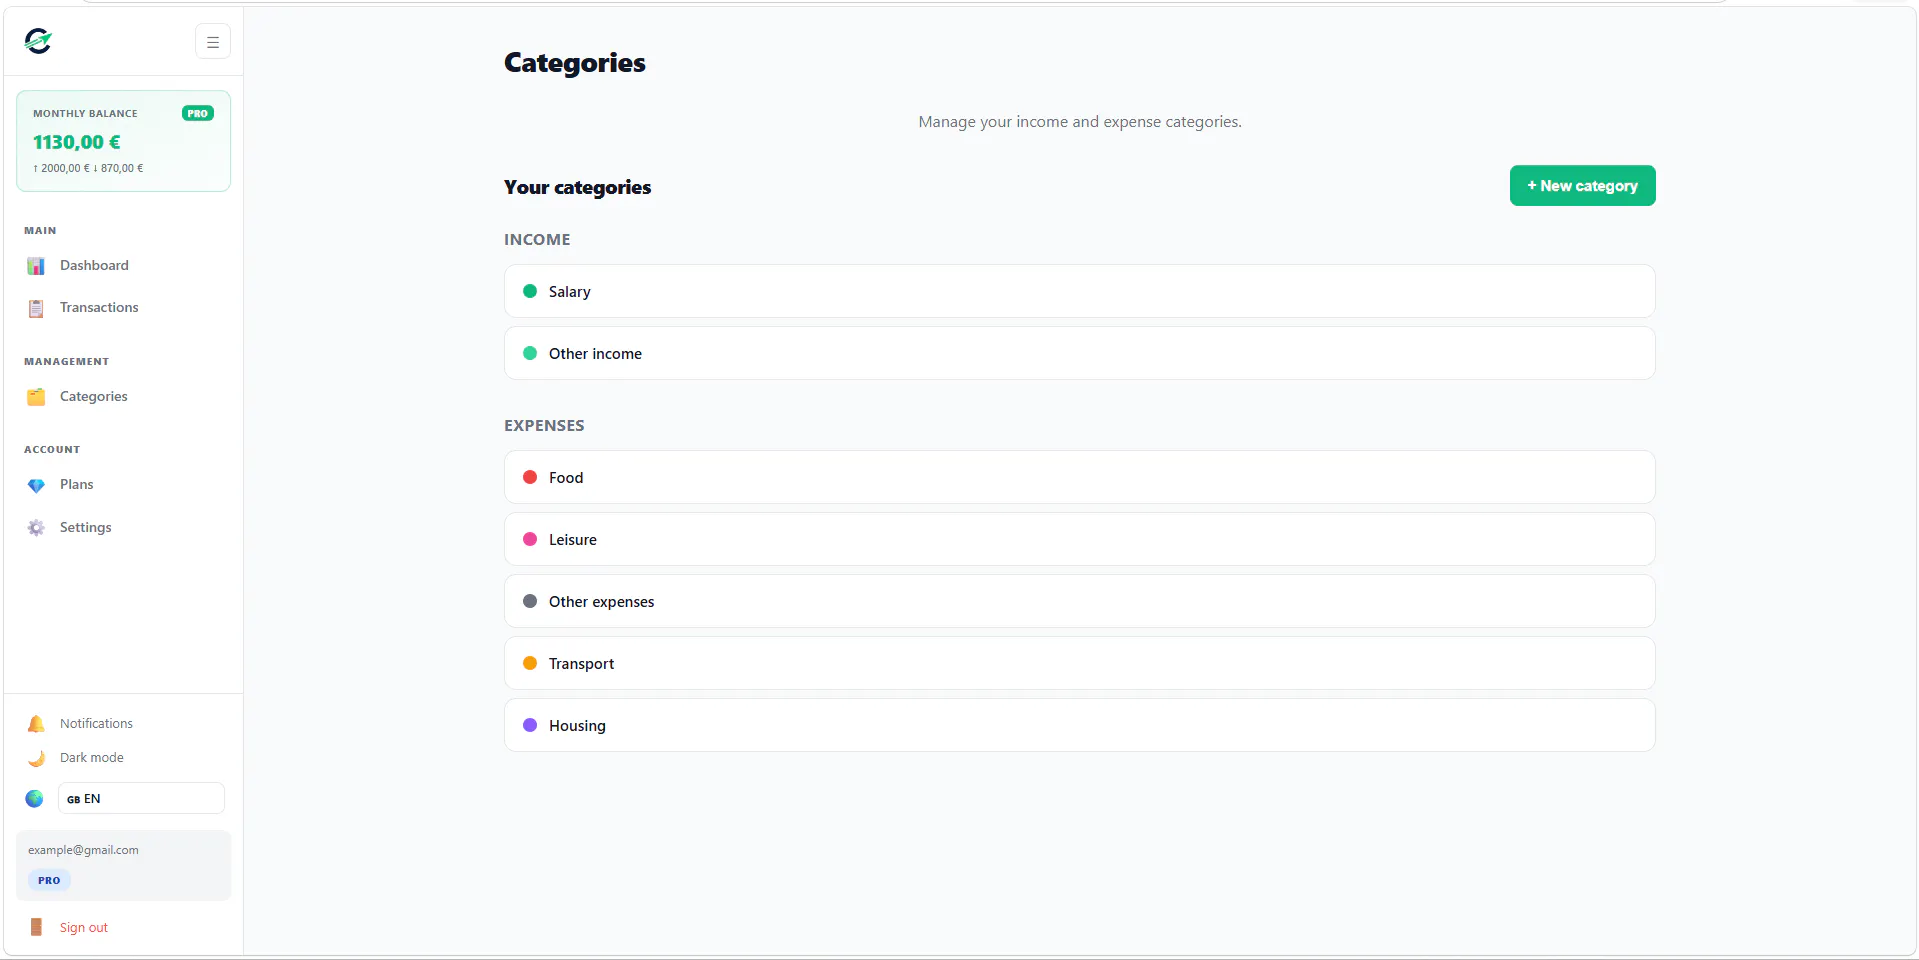Click the globe language icon
The image size is (1919, 960).
click(x=35, y=799)
